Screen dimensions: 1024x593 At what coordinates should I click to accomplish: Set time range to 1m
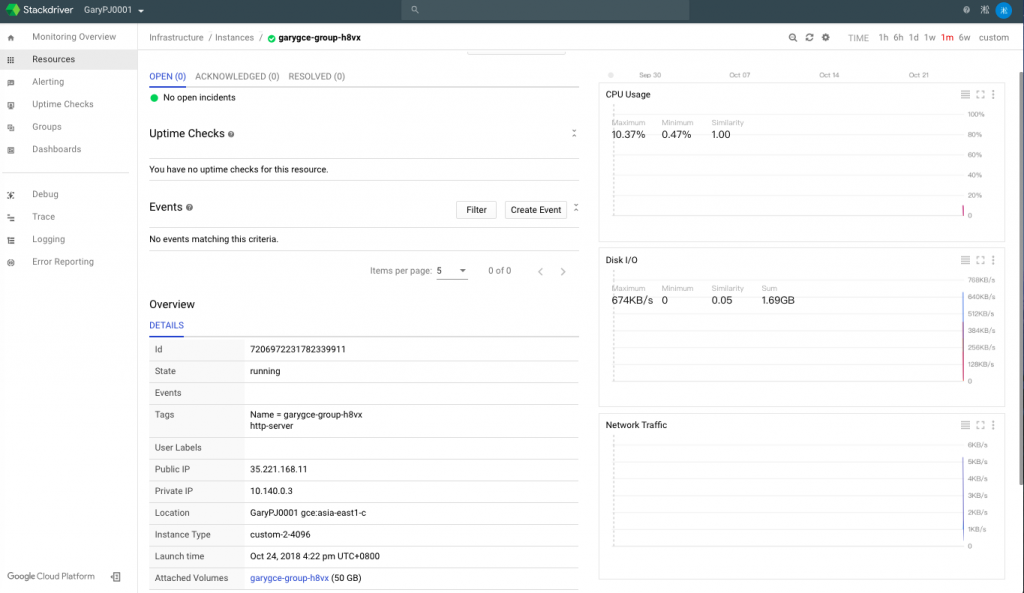(x=947, y=37)
